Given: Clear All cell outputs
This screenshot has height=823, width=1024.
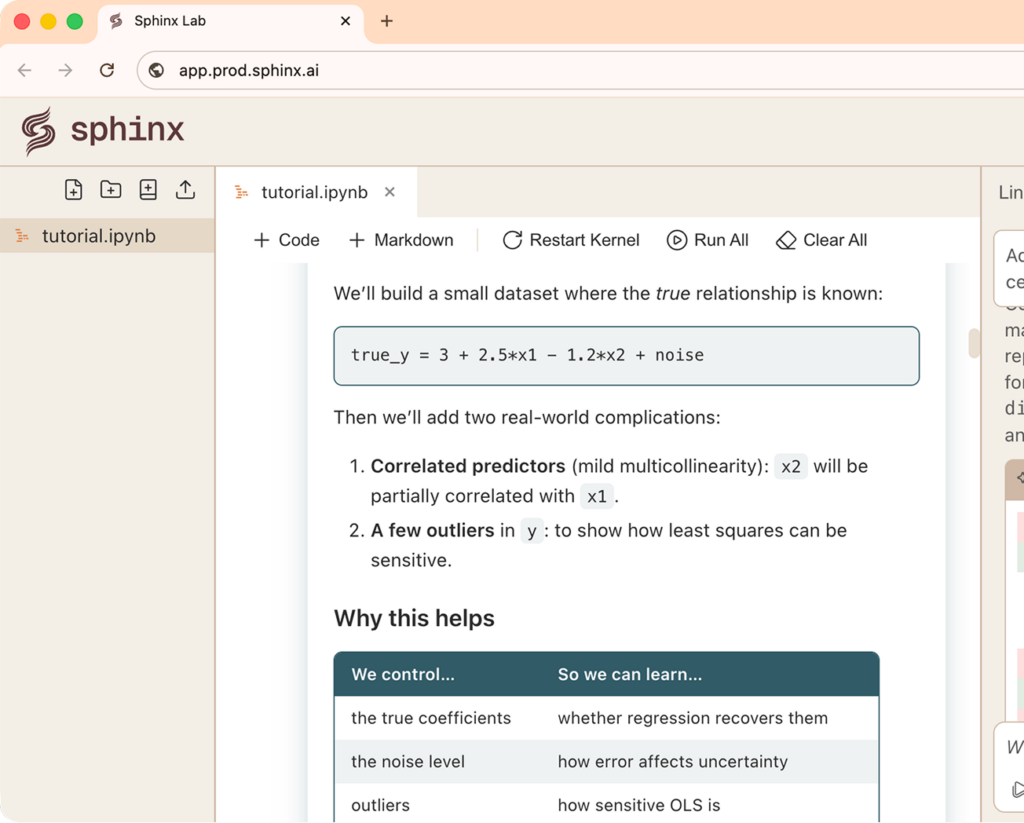Looking at the screenshot, I should (x=822, y=240).
